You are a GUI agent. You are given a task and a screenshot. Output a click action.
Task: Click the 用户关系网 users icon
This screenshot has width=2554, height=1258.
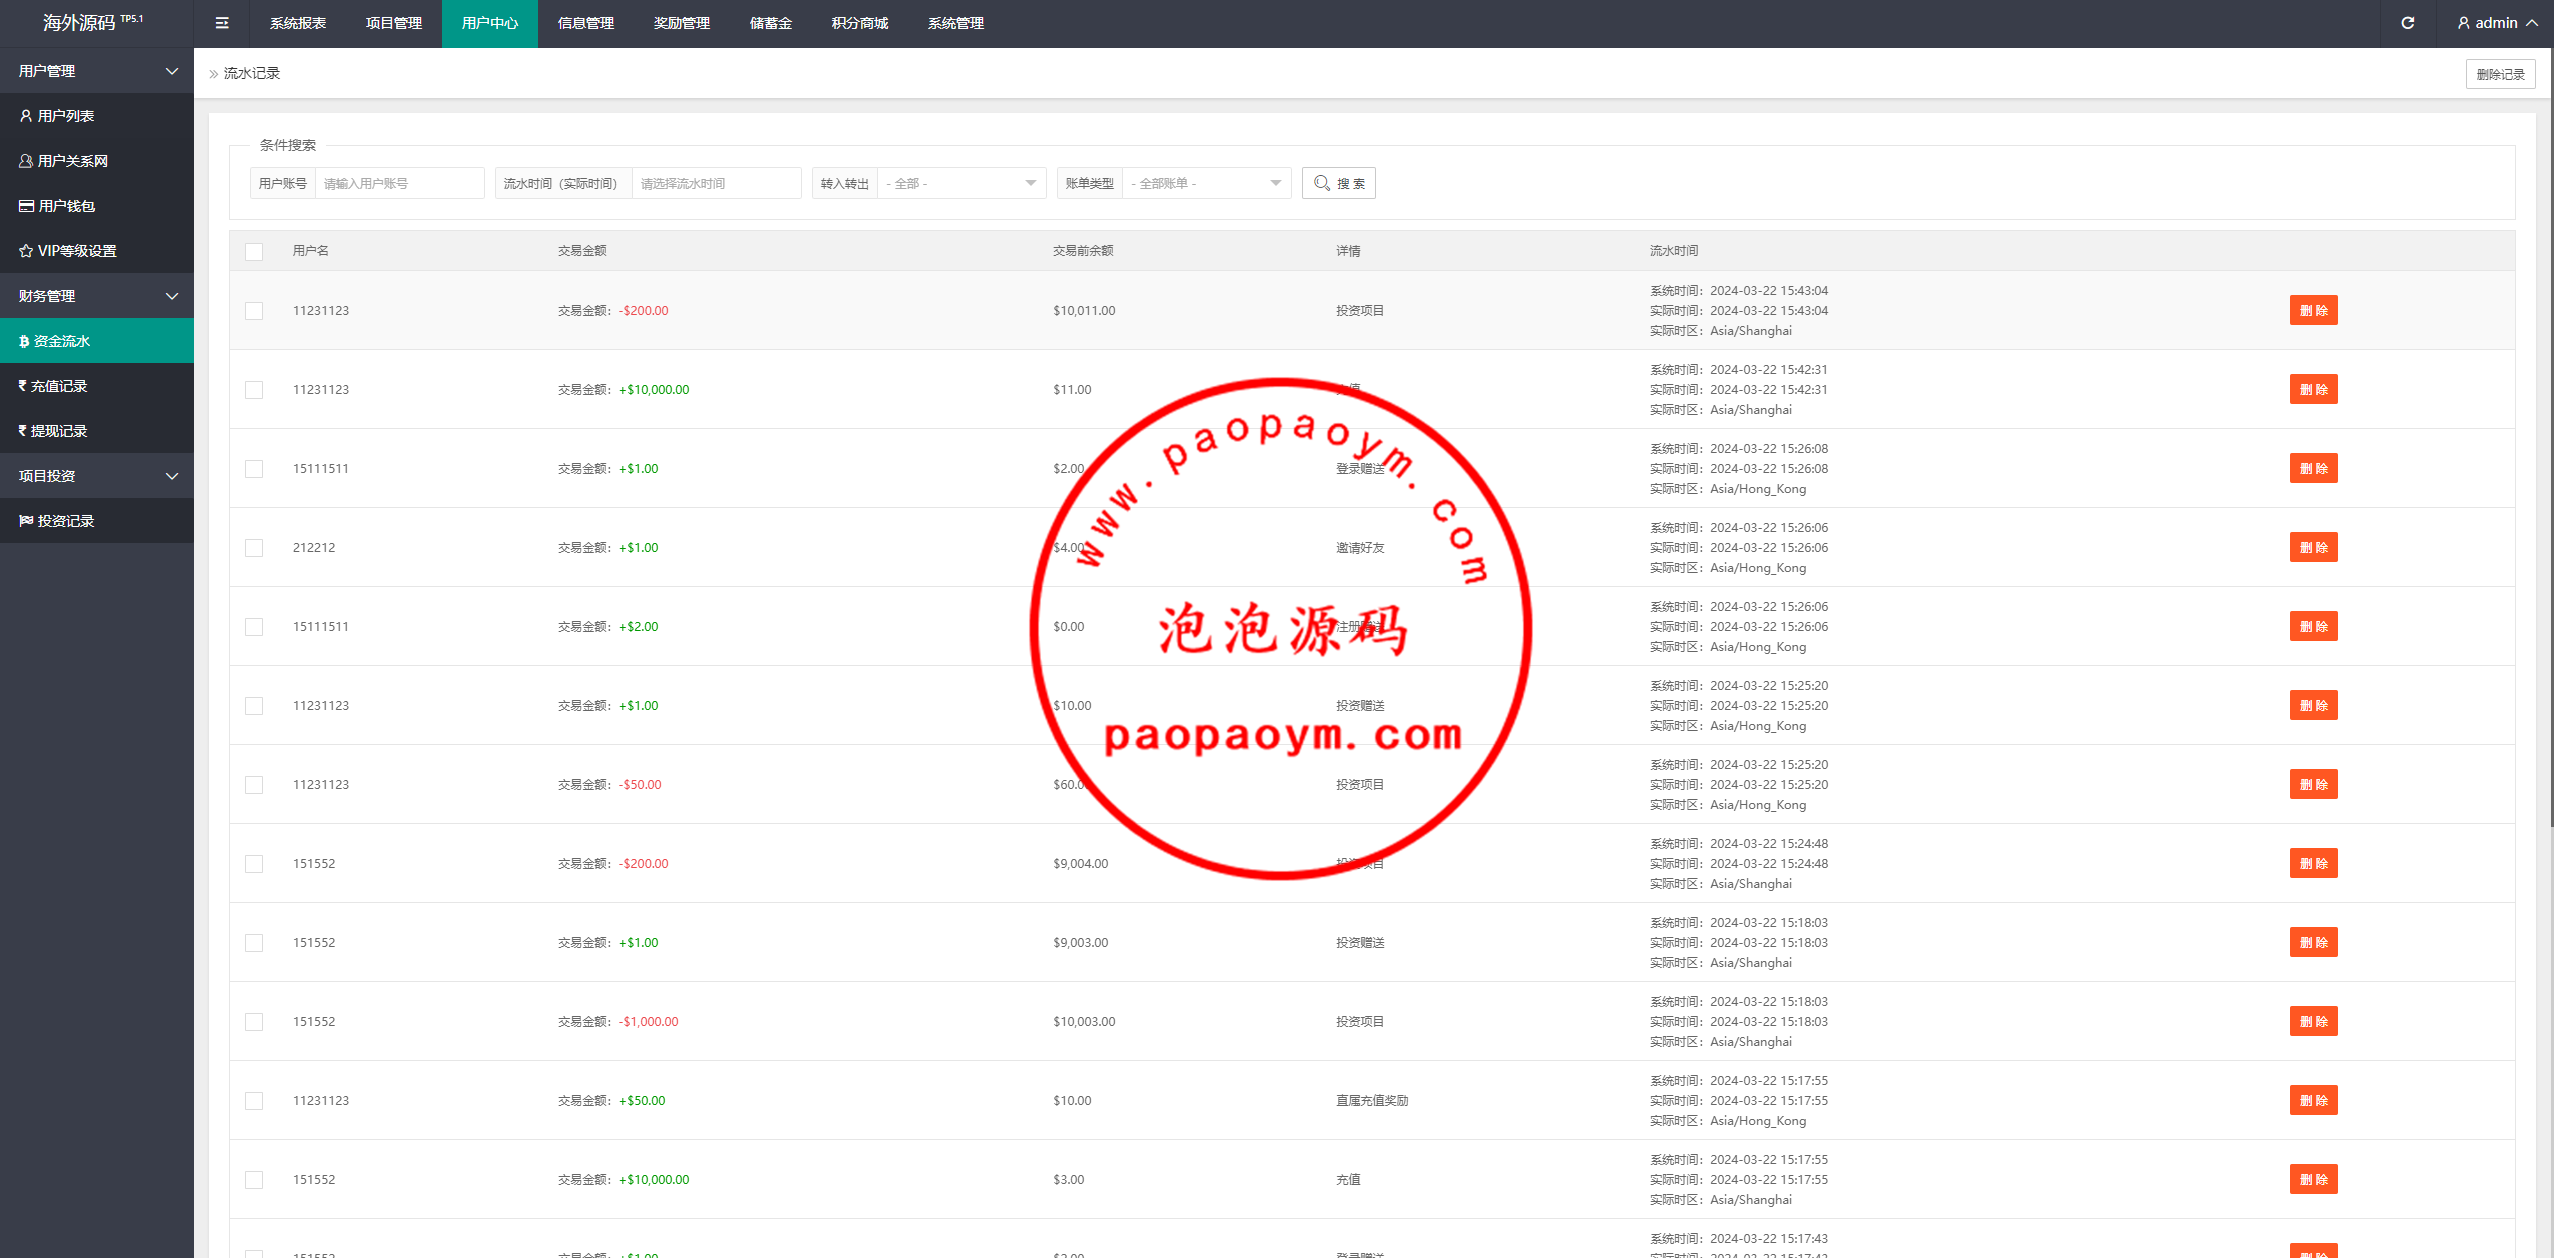tap(26, 161)
